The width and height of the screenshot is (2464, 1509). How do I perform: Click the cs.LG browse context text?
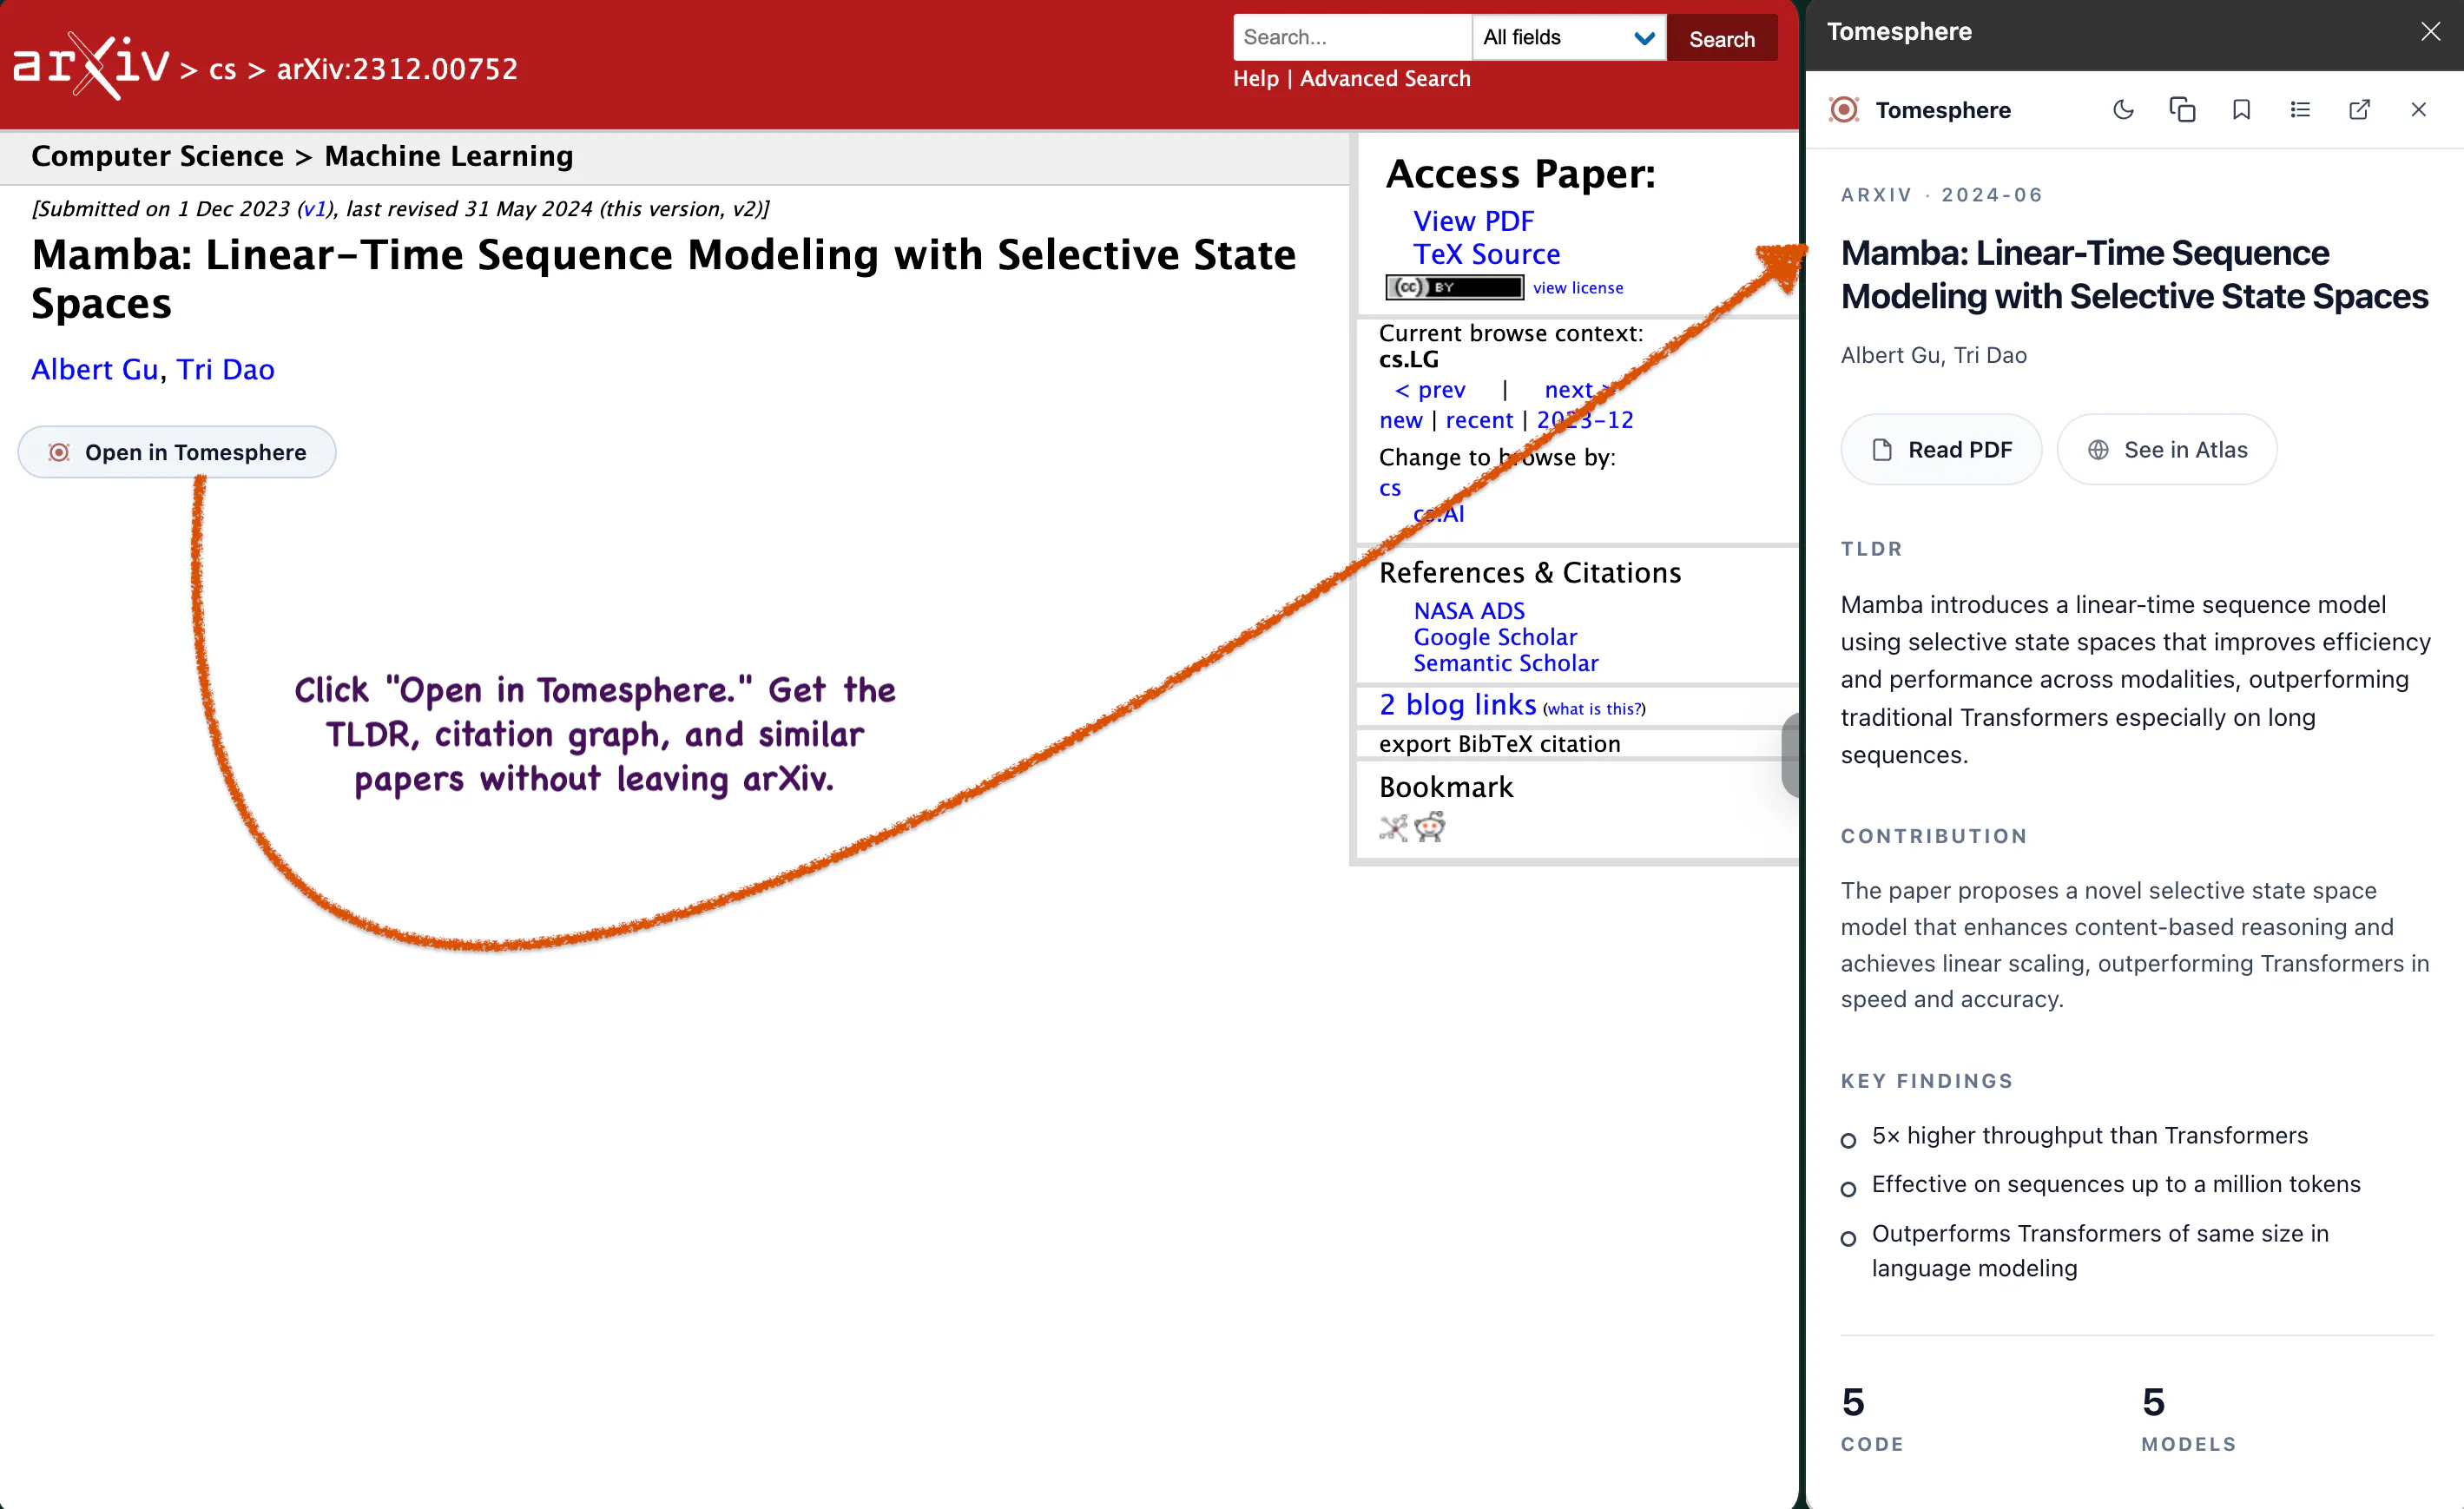pyautogui.click(x=1409, y=359)
